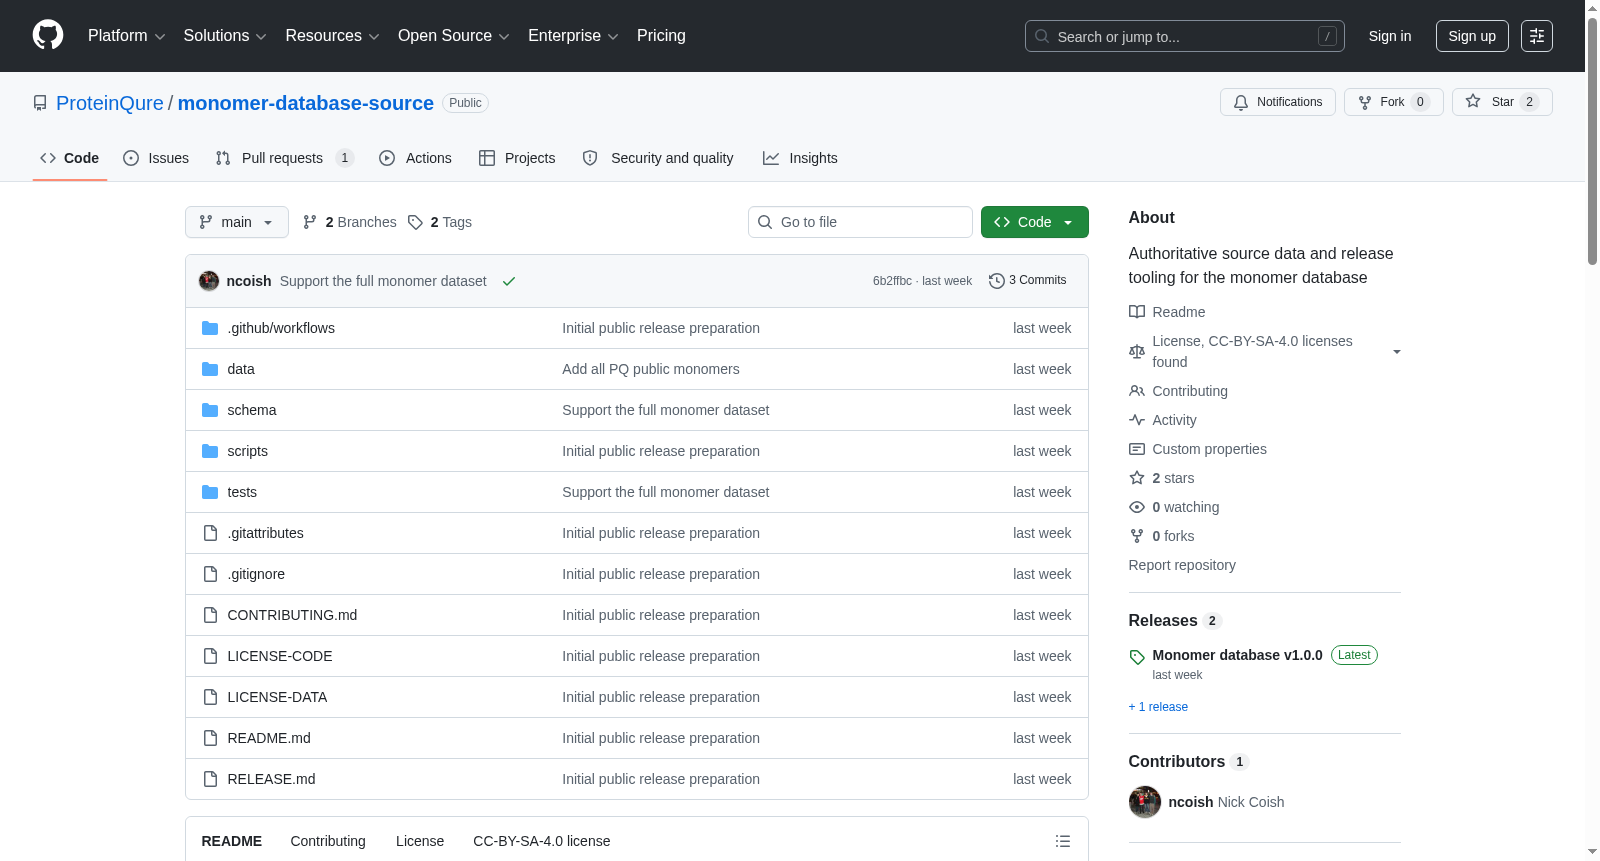Open the RELEASE.md file
Viewport: 1600px width, 861px height.
coord(271,779)
